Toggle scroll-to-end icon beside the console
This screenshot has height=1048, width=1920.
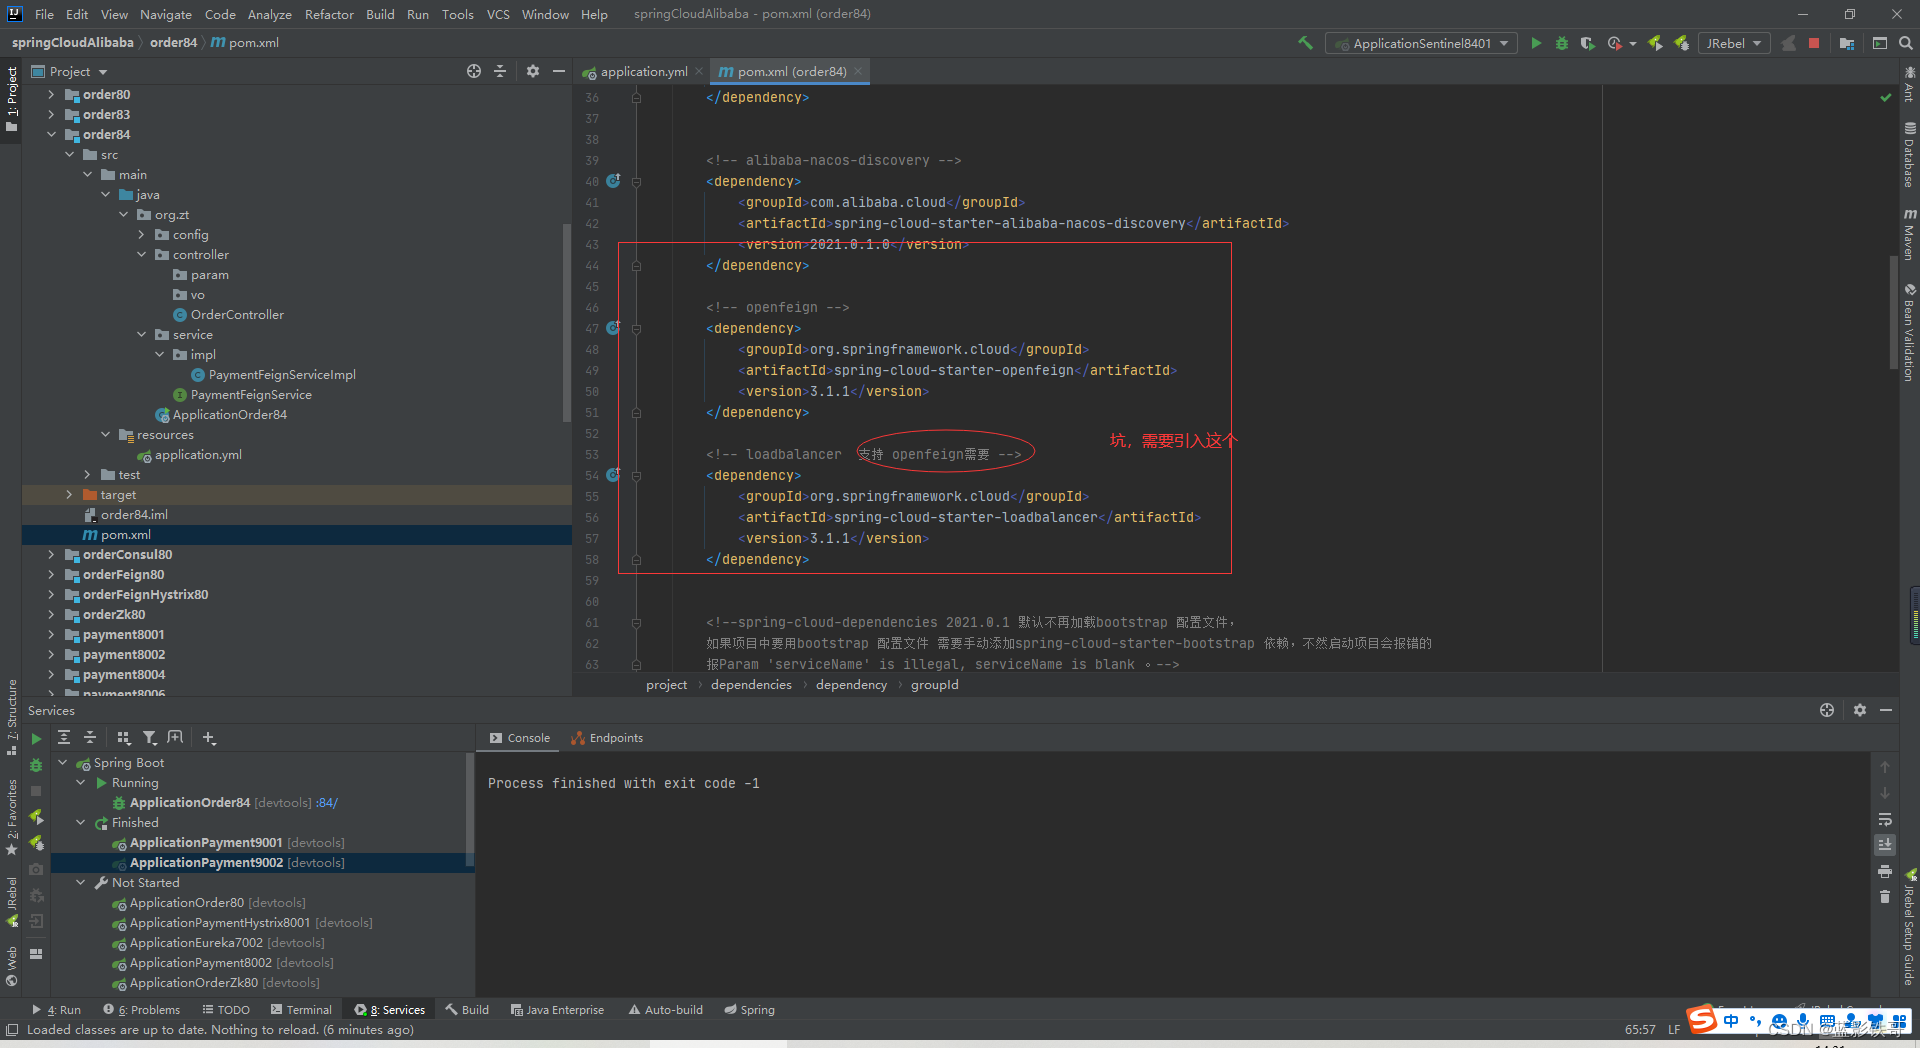click(1885, 845)
